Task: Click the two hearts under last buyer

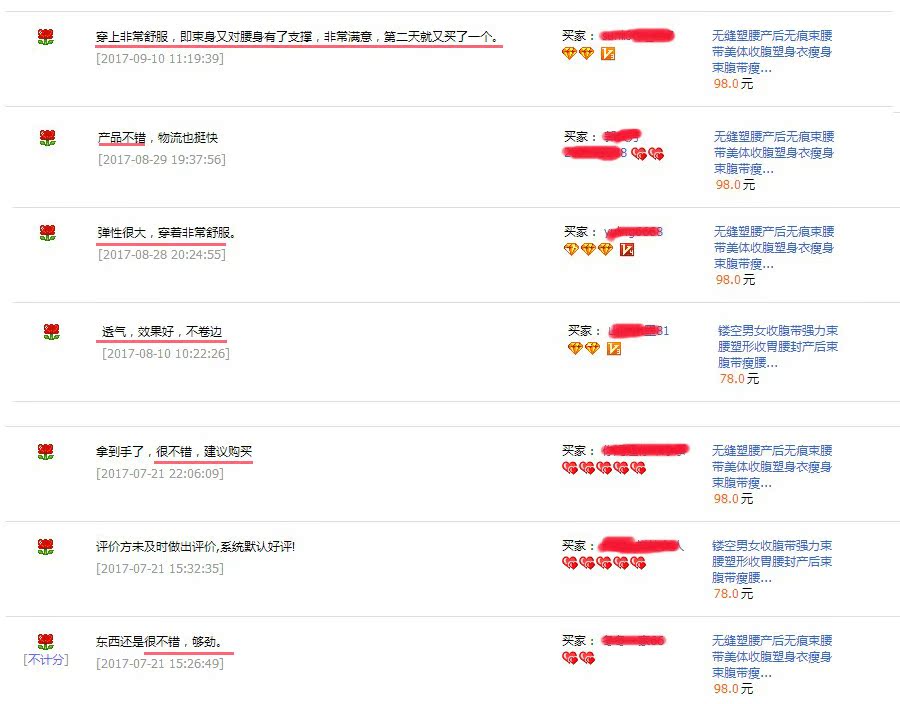Action: pyautogui.click(x=579, y=658)
